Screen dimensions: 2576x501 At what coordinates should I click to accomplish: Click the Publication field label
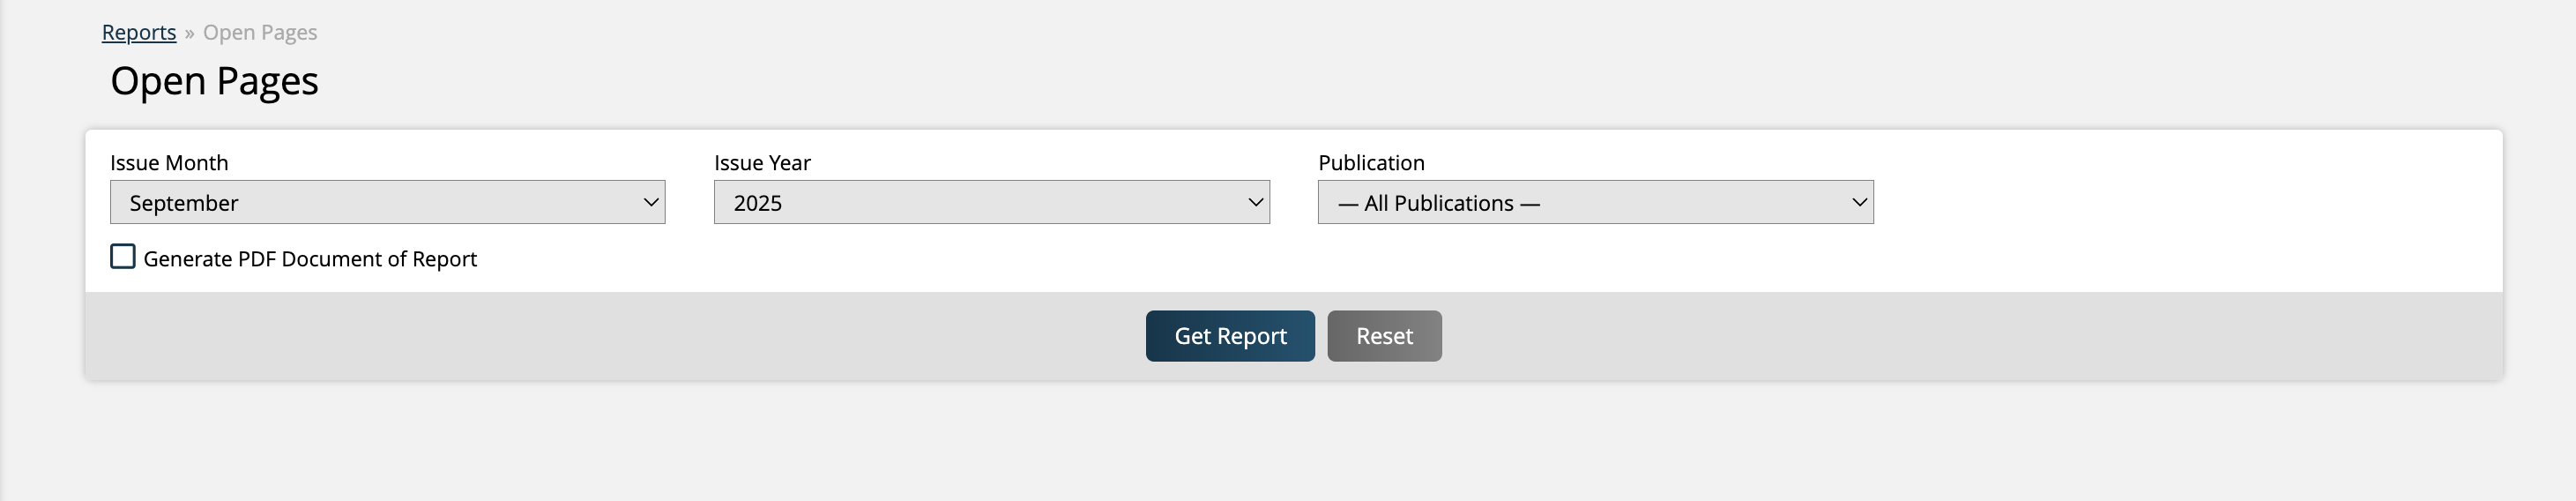coord(1371,163)
